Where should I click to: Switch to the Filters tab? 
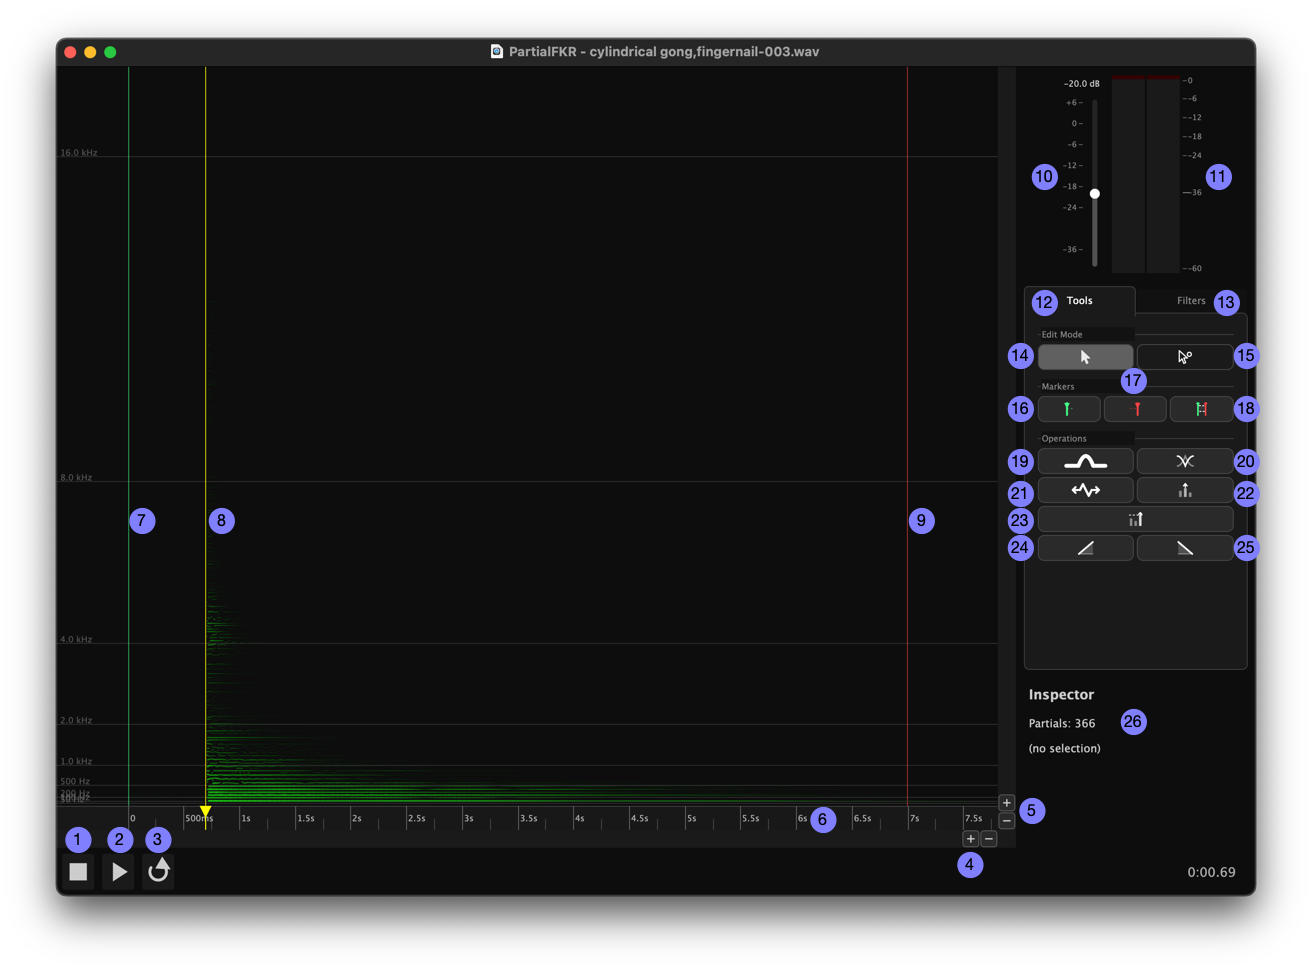[1190, 301]
